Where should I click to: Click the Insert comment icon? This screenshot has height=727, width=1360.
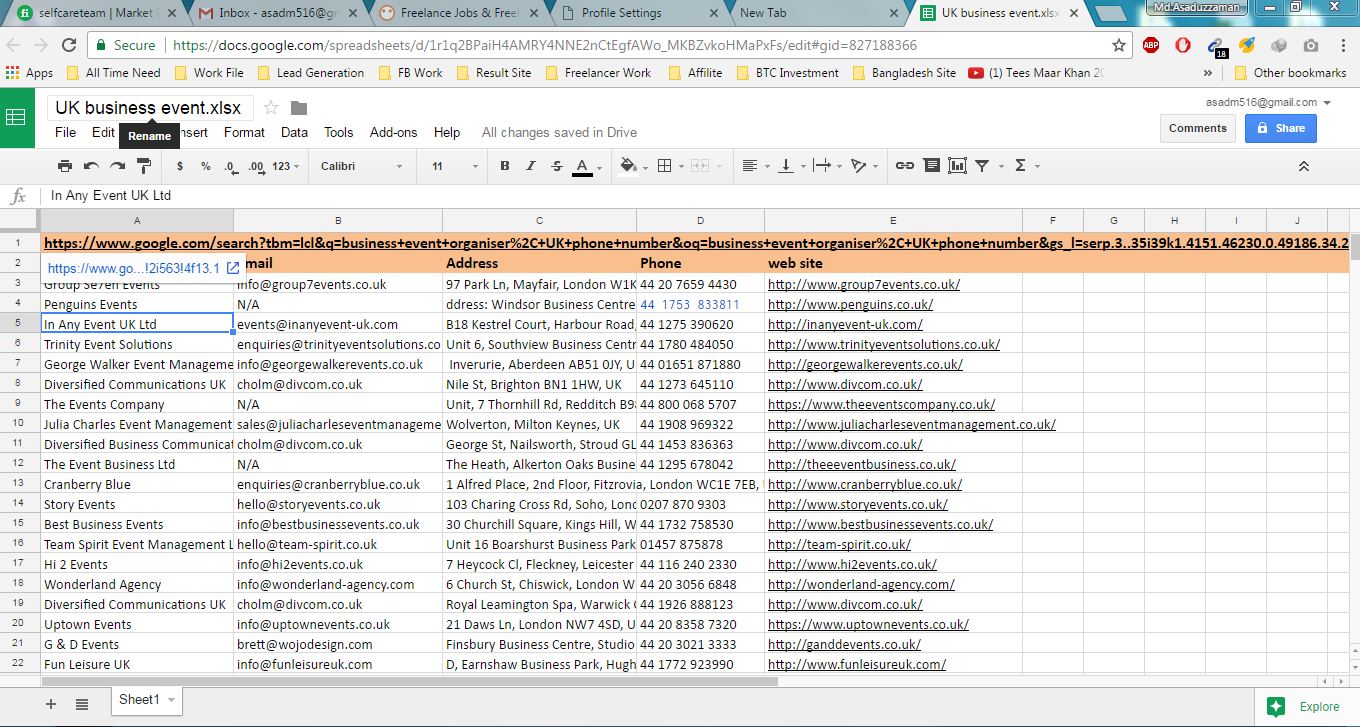pyautogui.click(x=931, y=166)
